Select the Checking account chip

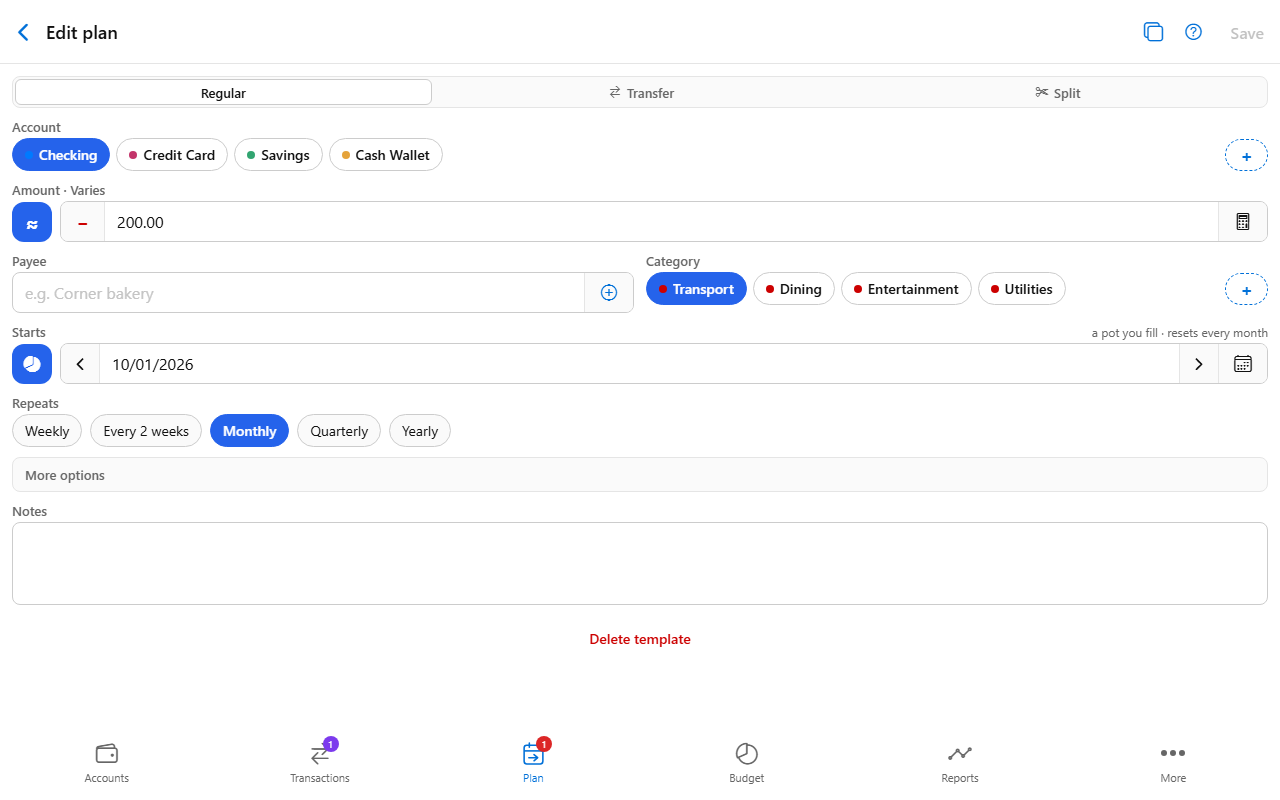point(61,155)
